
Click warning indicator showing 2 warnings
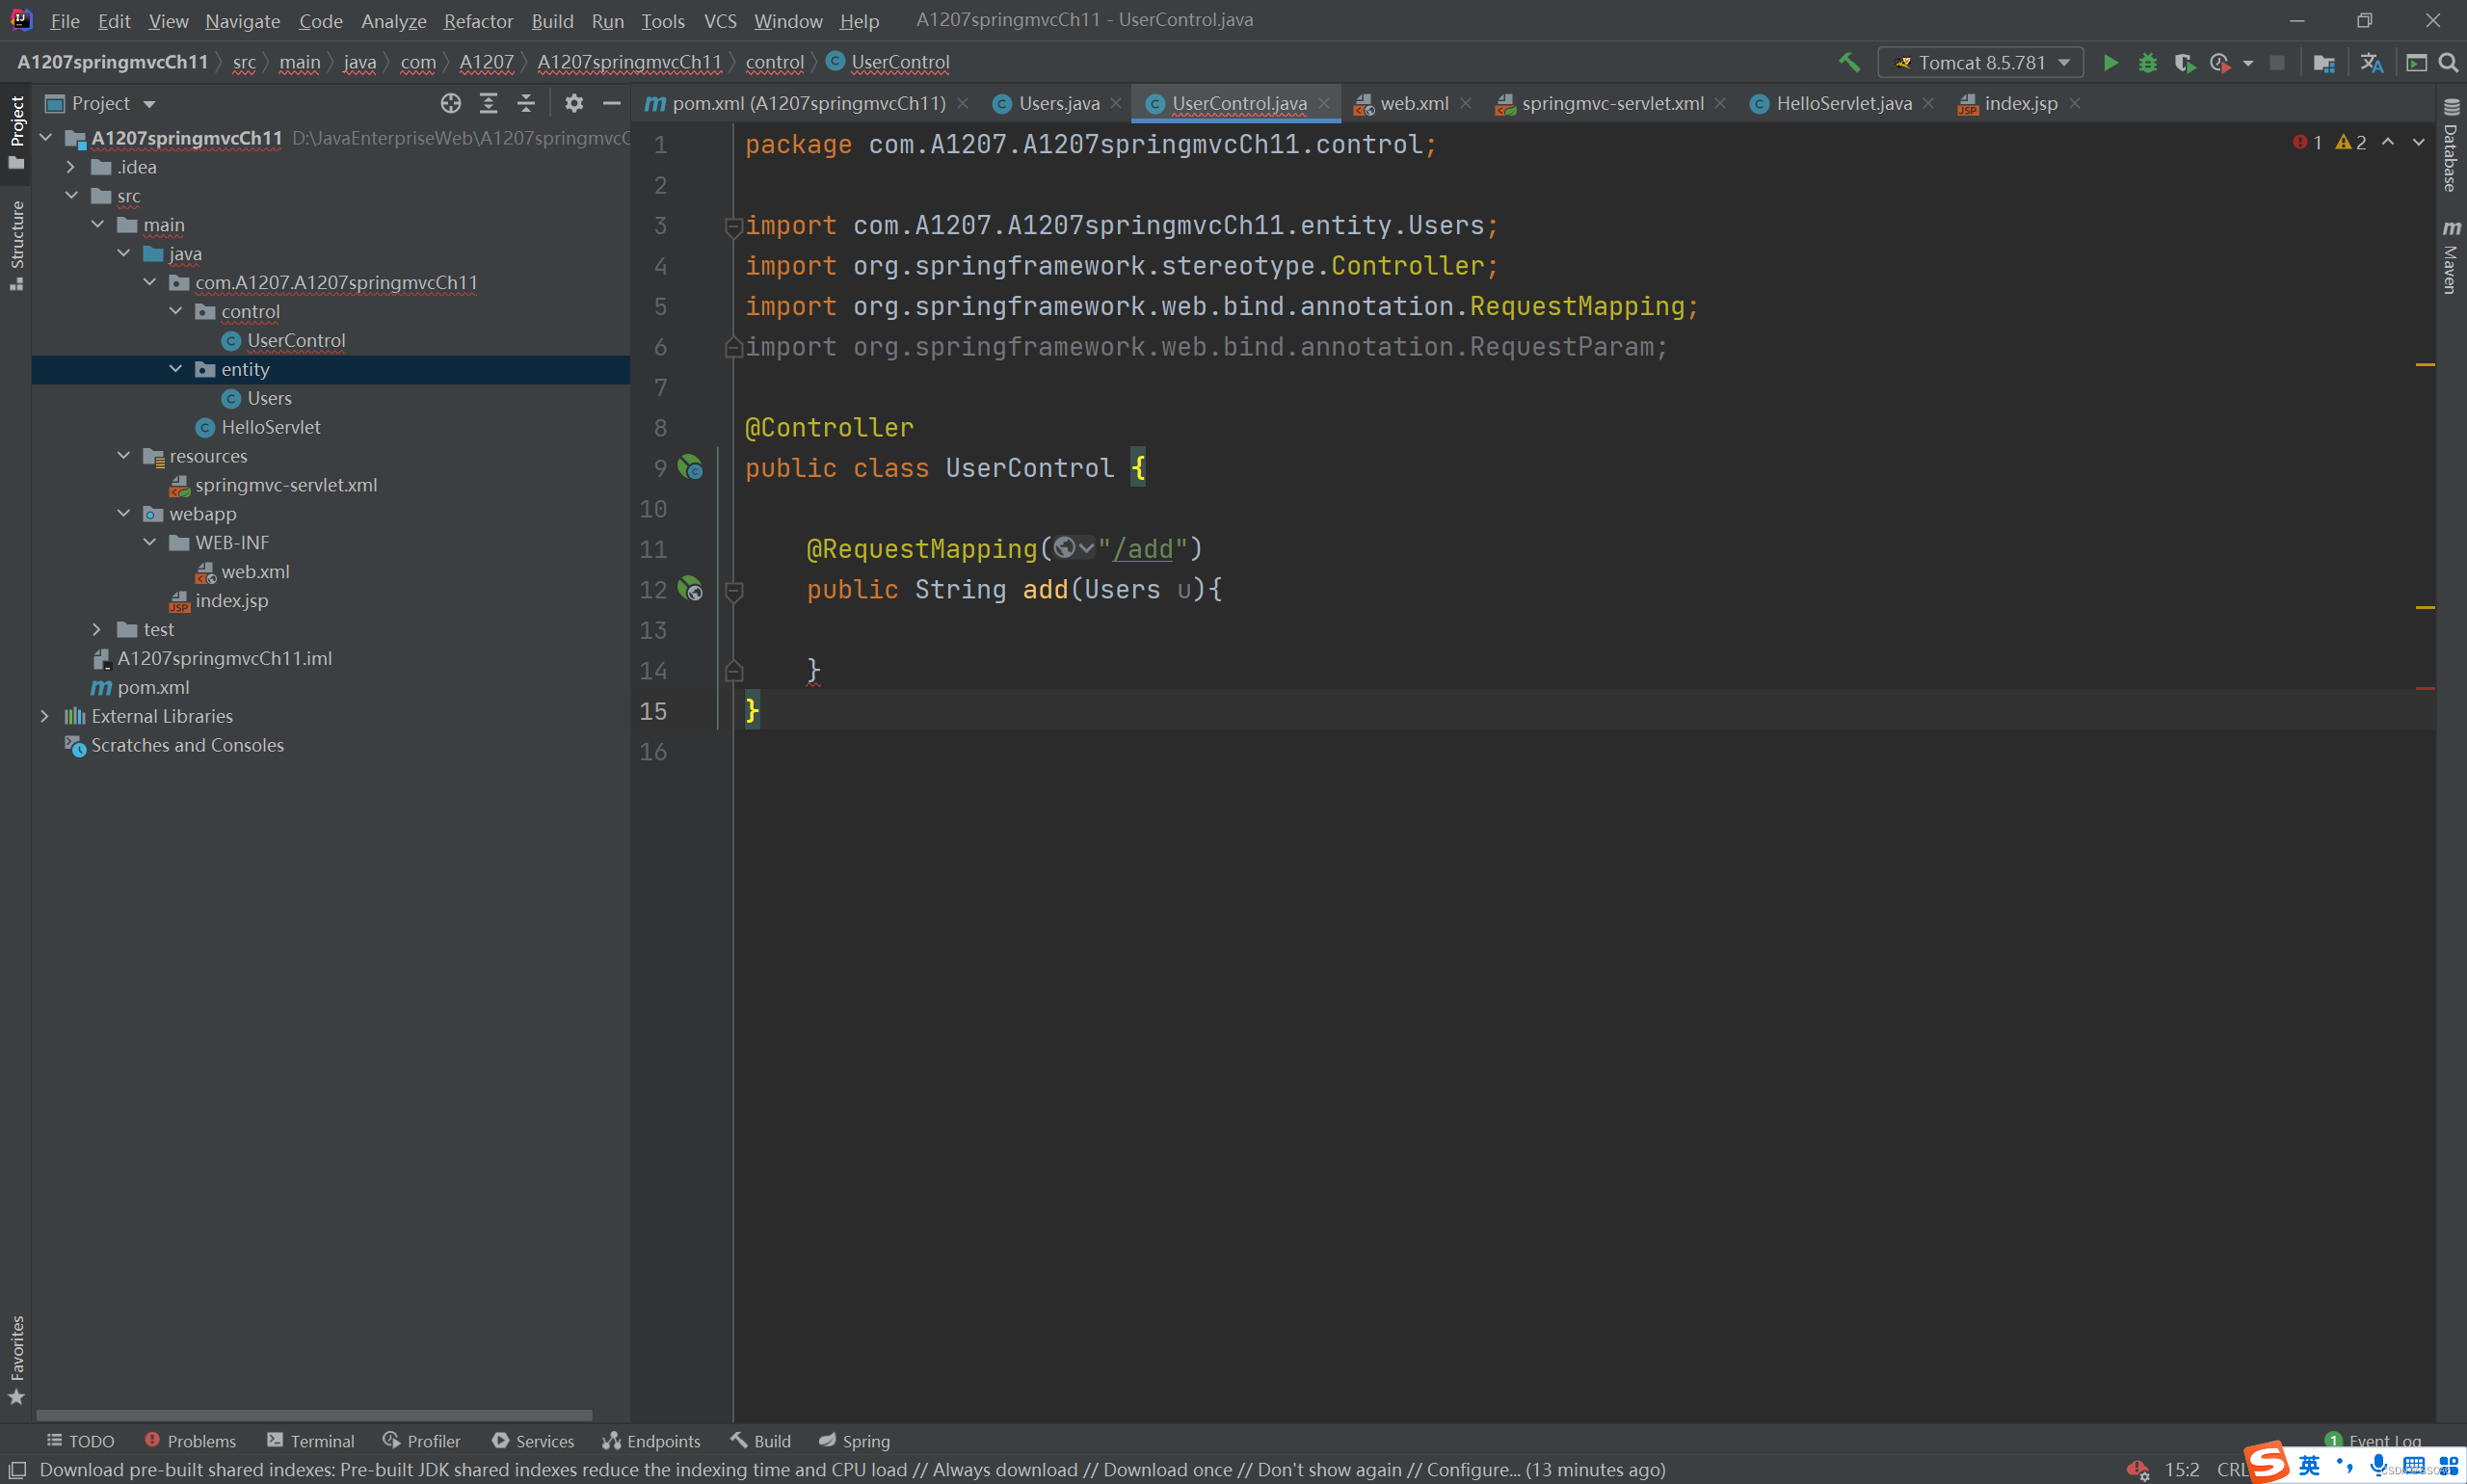[2351, 142]
